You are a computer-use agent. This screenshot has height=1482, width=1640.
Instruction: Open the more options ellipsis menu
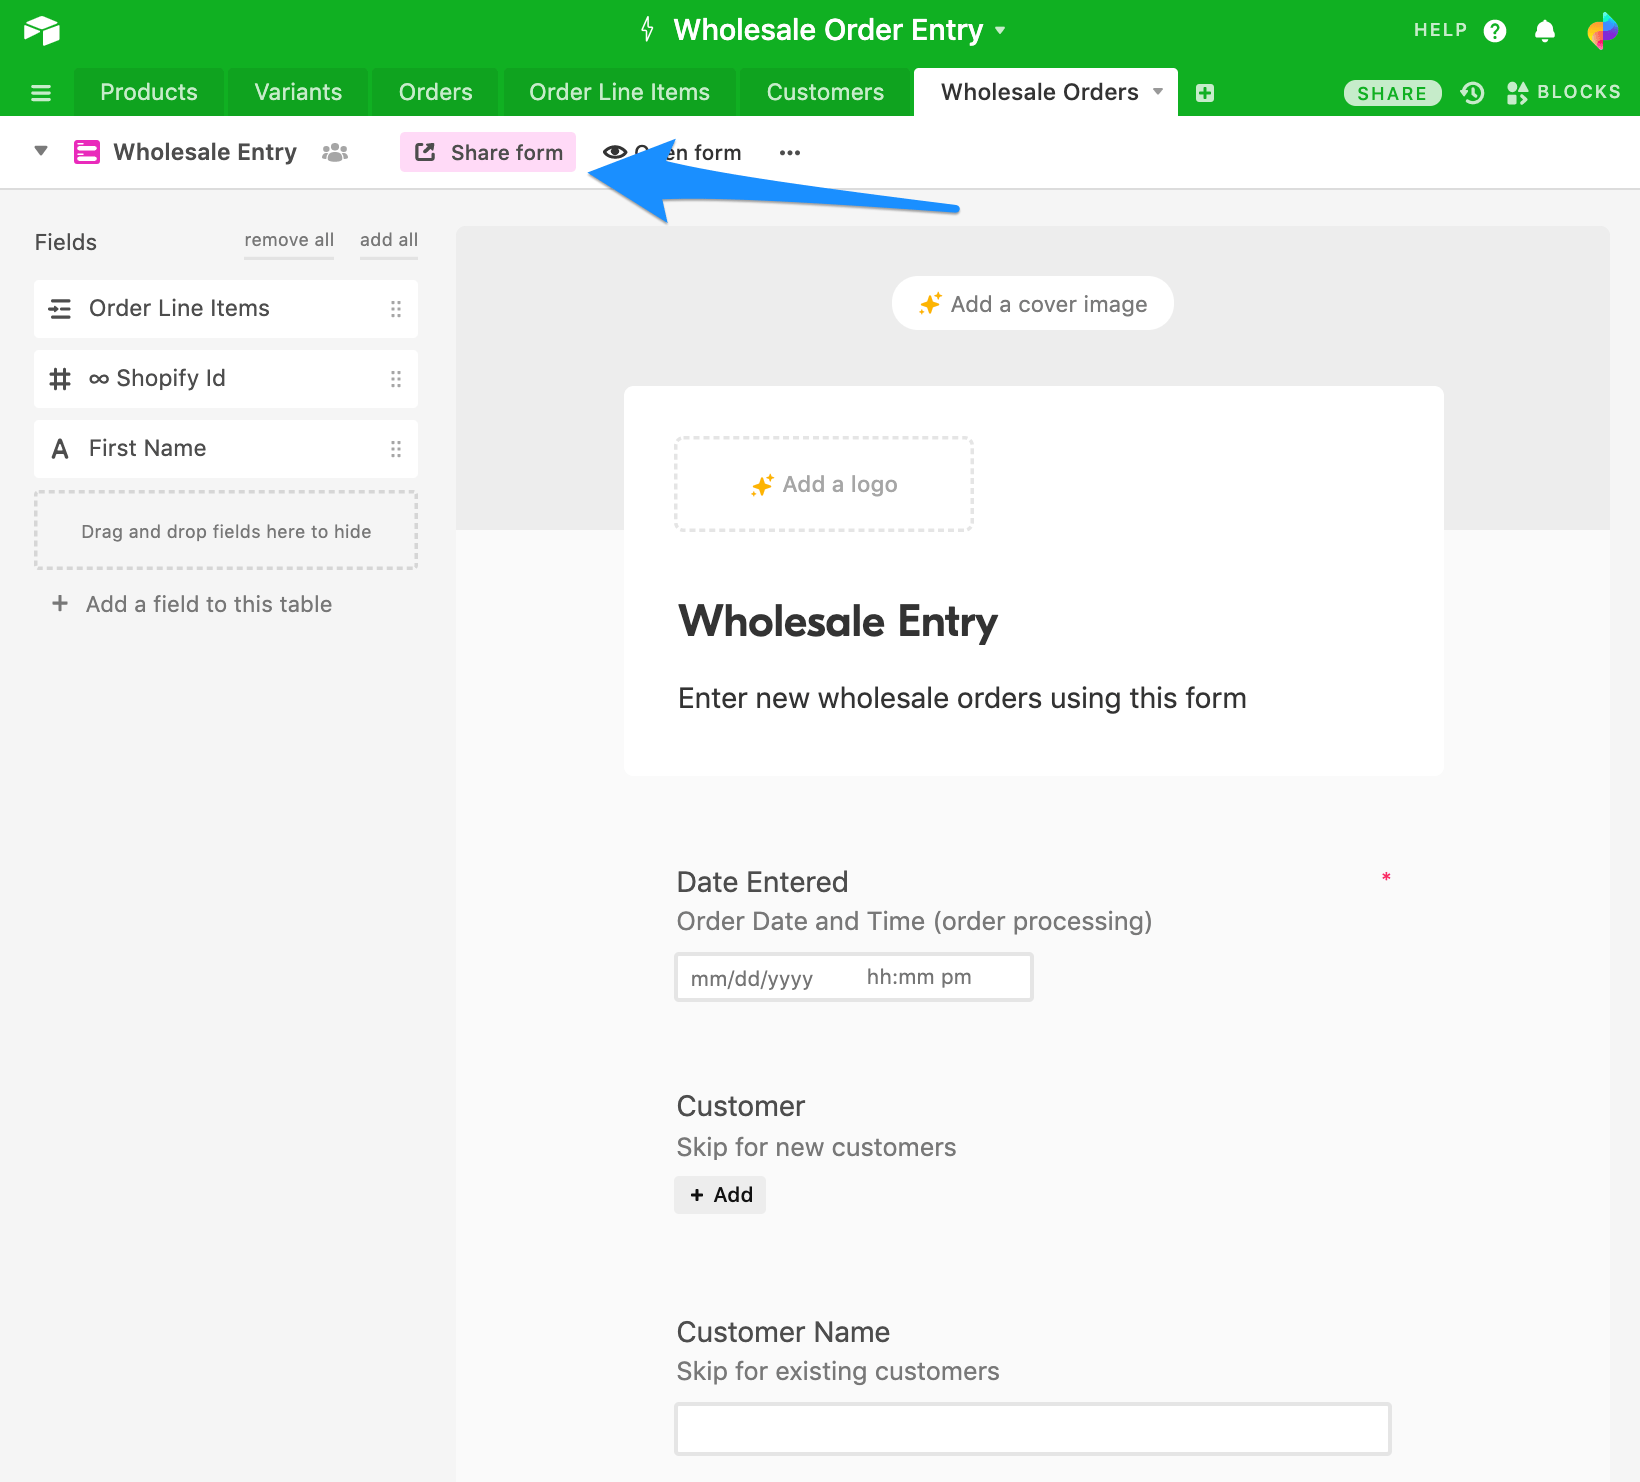789,153
